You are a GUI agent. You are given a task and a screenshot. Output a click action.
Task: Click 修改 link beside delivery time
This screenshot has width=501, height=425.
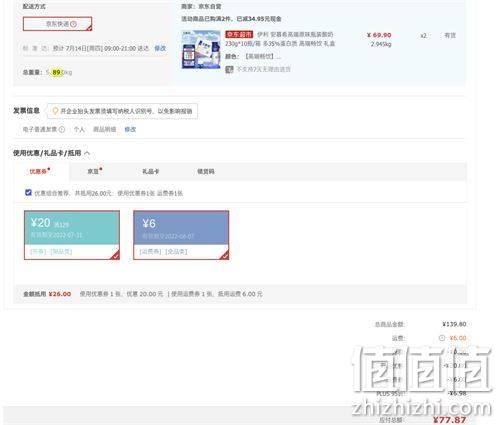[160, 48]
